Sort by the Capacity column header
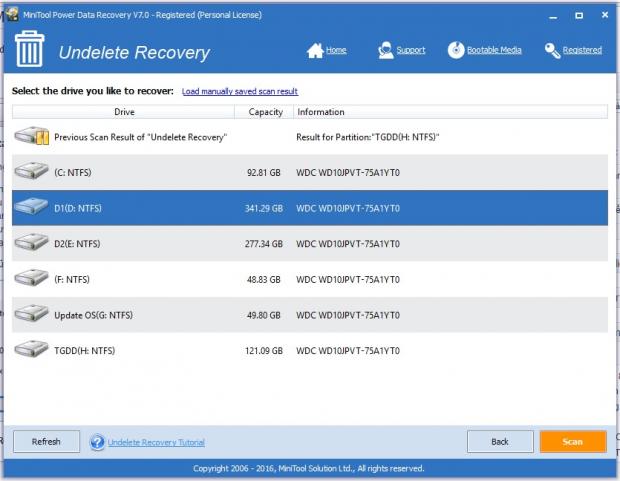 click(x=265, y=112)
